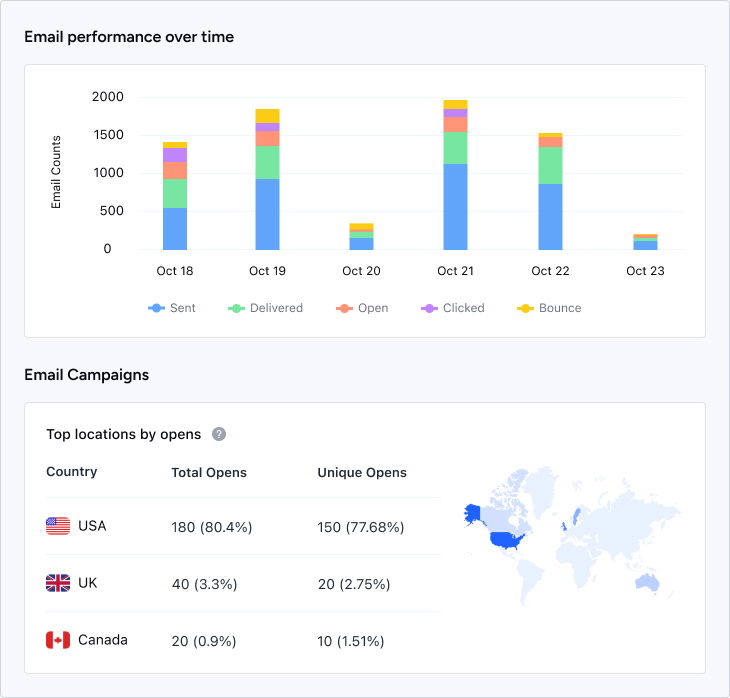This screenshot has height=698, width=730.
Task: Click the Oct 19 stacked bar
Action: (268, 179)
